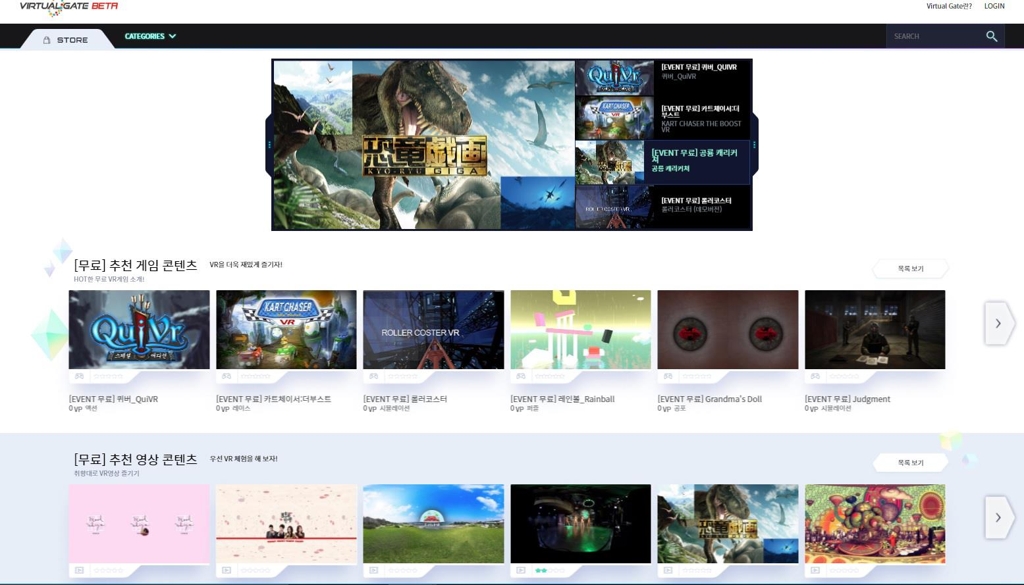Click inside the SEARCH input field
The image size is (1024, 585).
[934, 37]
